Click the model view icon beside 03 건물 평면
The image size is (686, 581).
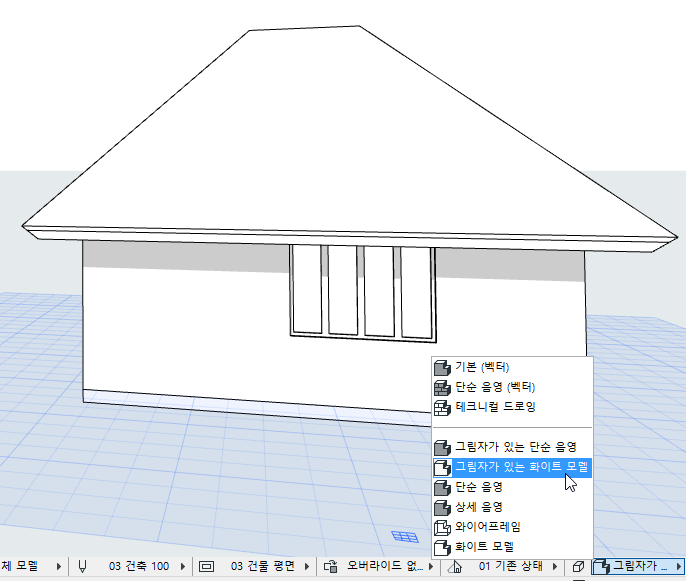coord(206,567)
